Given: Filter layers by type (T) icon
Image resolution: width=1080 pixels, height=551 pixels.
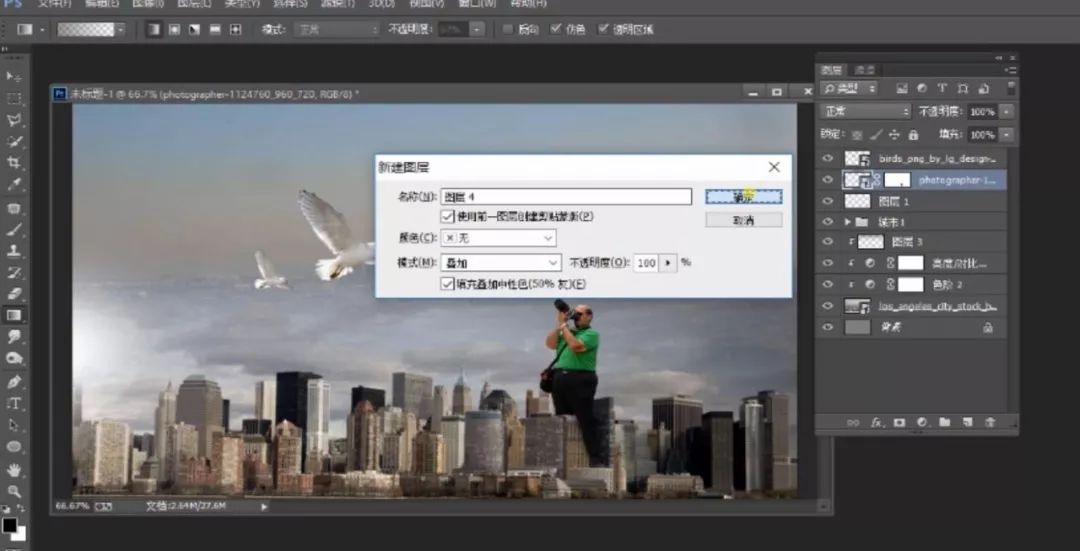Looking at the screenshot, I should click(942, 88).
